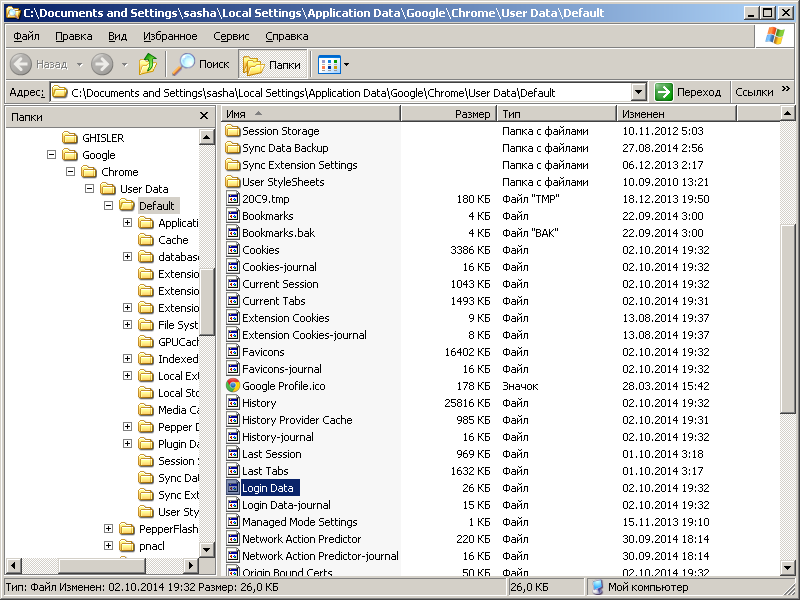This screenshot has width=800, height=600.
Task: Click the file list vertical scrollbar thumb
Action: (x=787, y=319)
